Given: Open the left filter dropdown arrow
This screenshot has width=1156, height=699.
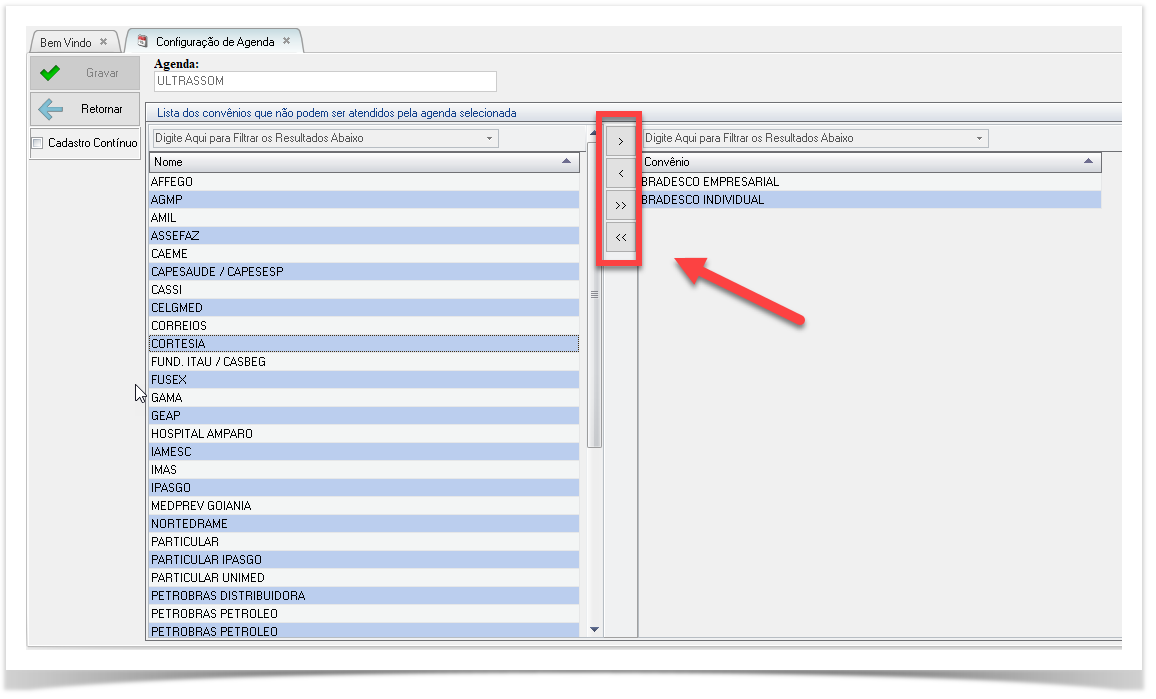Looking at the screenshot, I should pyautogui.click(x=489, y=138).
